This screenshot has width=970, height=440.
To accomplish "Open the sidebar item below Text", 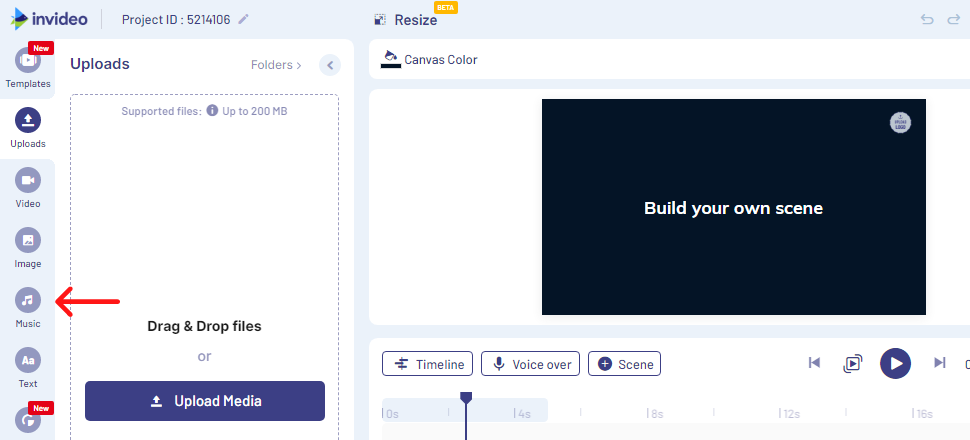I will 28,421.
